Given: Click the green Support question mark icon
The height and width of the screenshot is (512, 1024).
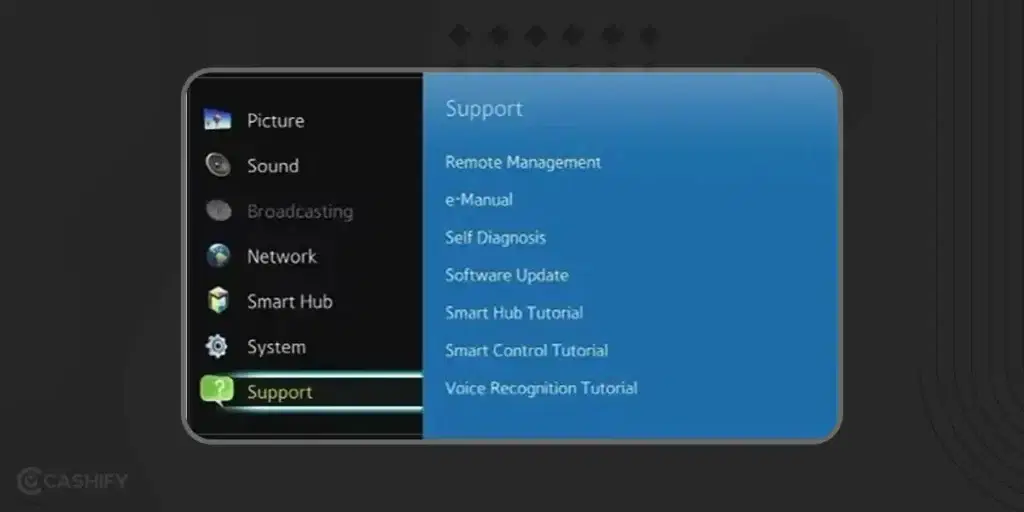Looking at the screenshot, I should (217, 391).
